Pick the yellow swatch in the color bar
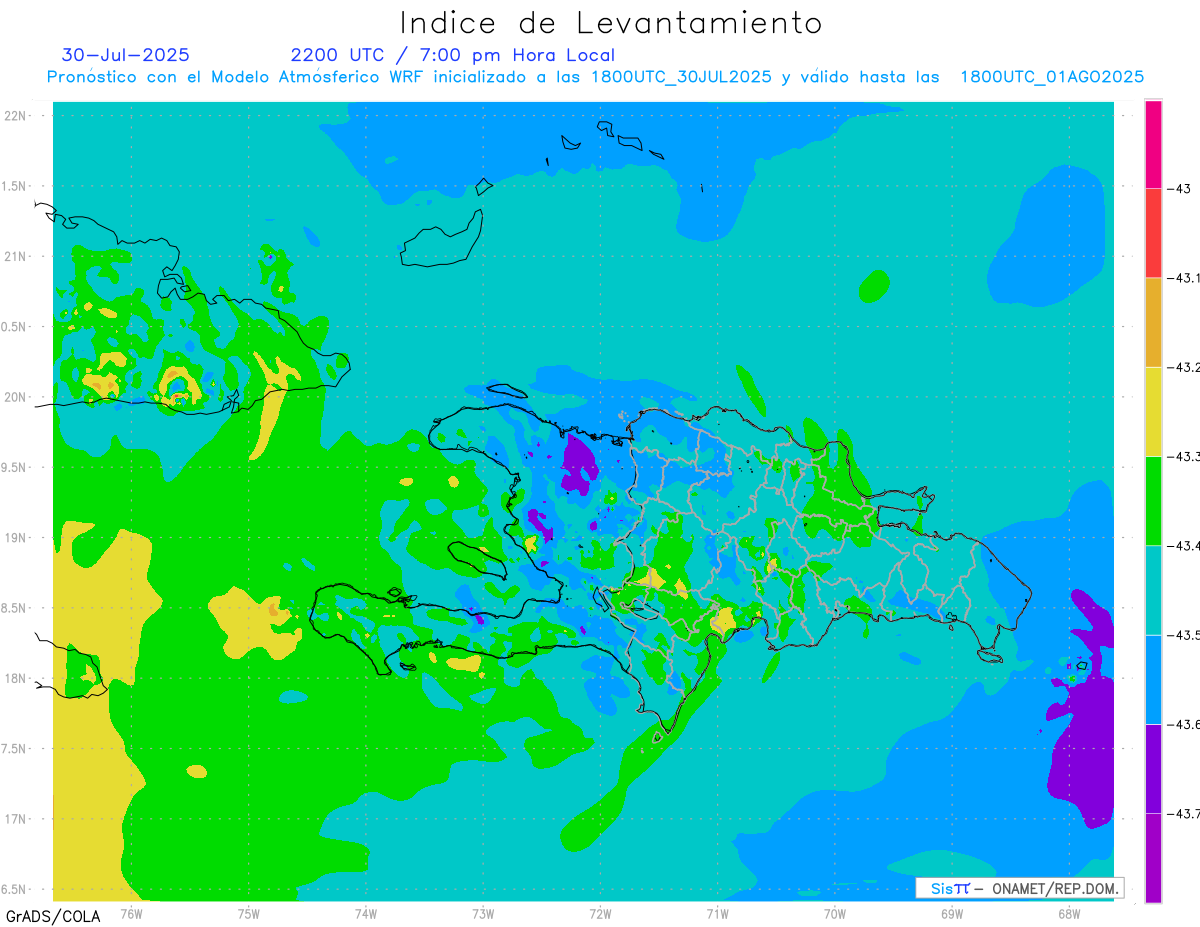The width and height of the screenshot is (1200, 927). 1153,411
